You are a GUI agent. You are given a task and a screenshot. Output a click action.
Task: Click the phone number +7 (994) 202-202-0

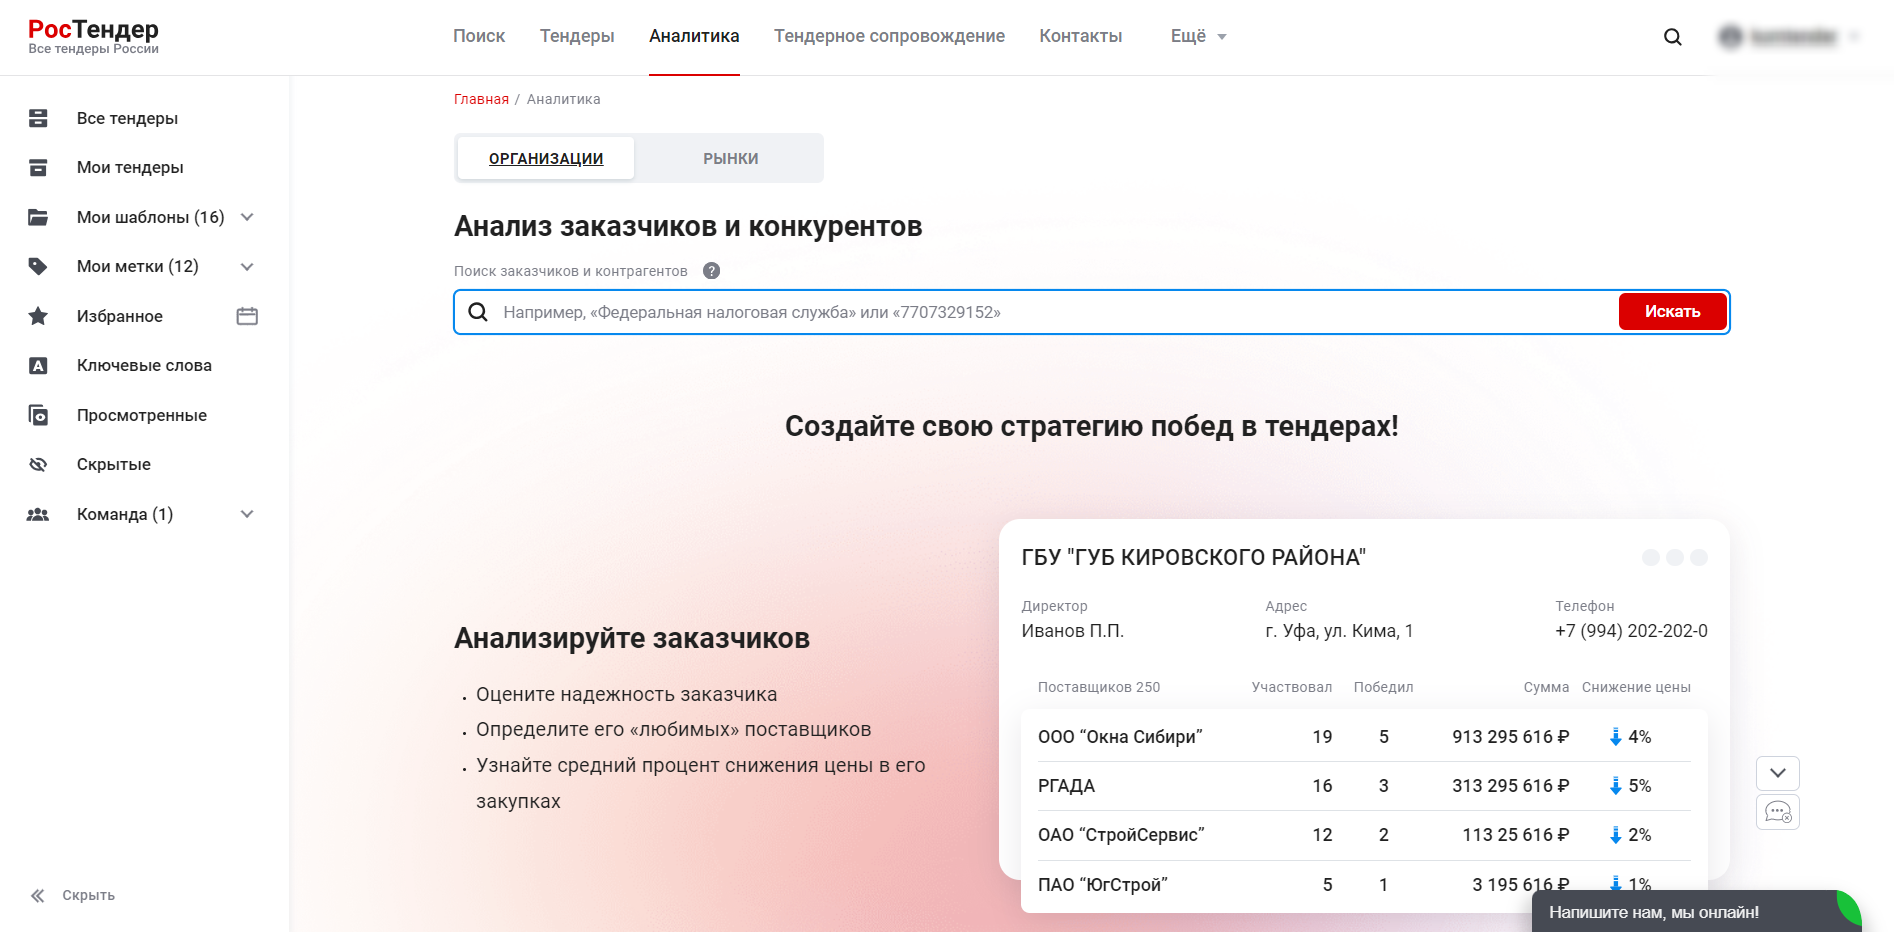tap(1631, 631)
